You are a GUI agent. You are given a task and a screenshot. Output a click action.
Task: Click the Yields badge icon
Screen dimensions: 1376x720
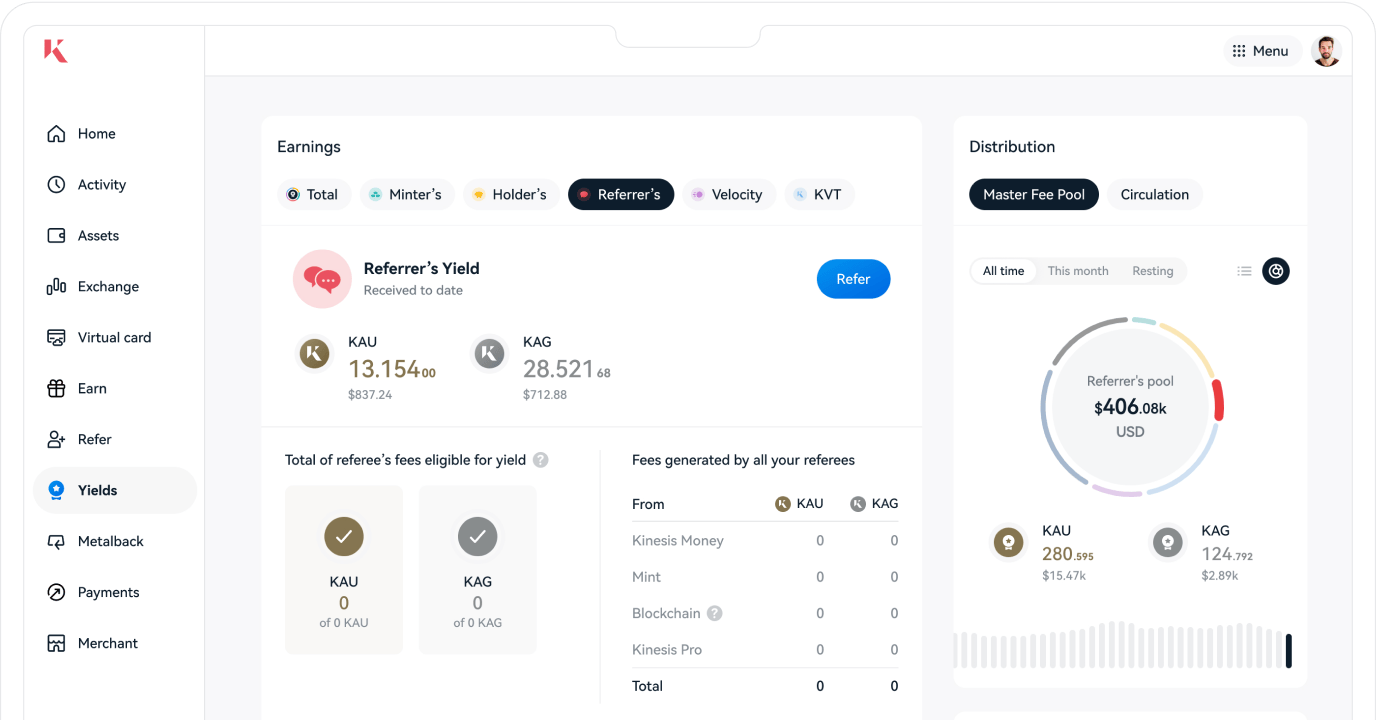click(x=56, y=490)
